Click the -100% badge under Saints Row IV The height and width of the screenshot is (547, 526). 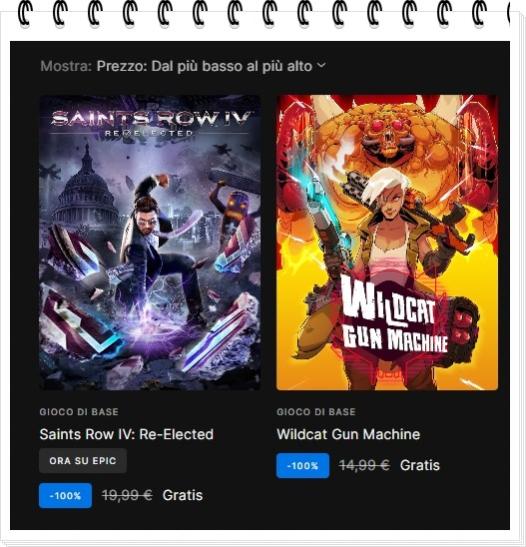click(x=66, y=496)
